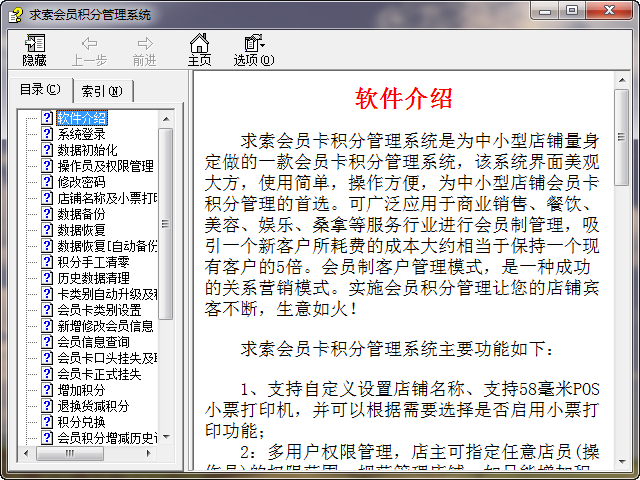Open the 会员信息查询 topic

point(93,342)
